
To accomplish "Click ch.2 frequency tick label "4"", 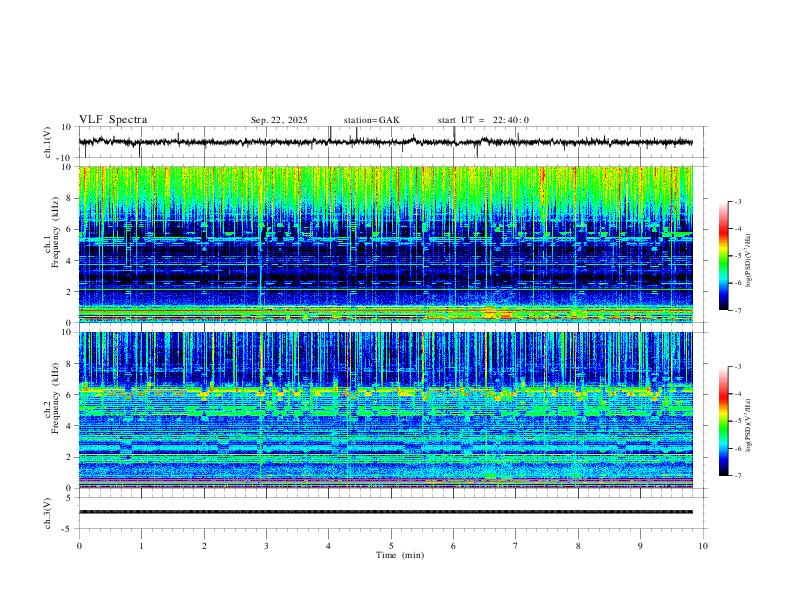I will (x=69, y=426).
